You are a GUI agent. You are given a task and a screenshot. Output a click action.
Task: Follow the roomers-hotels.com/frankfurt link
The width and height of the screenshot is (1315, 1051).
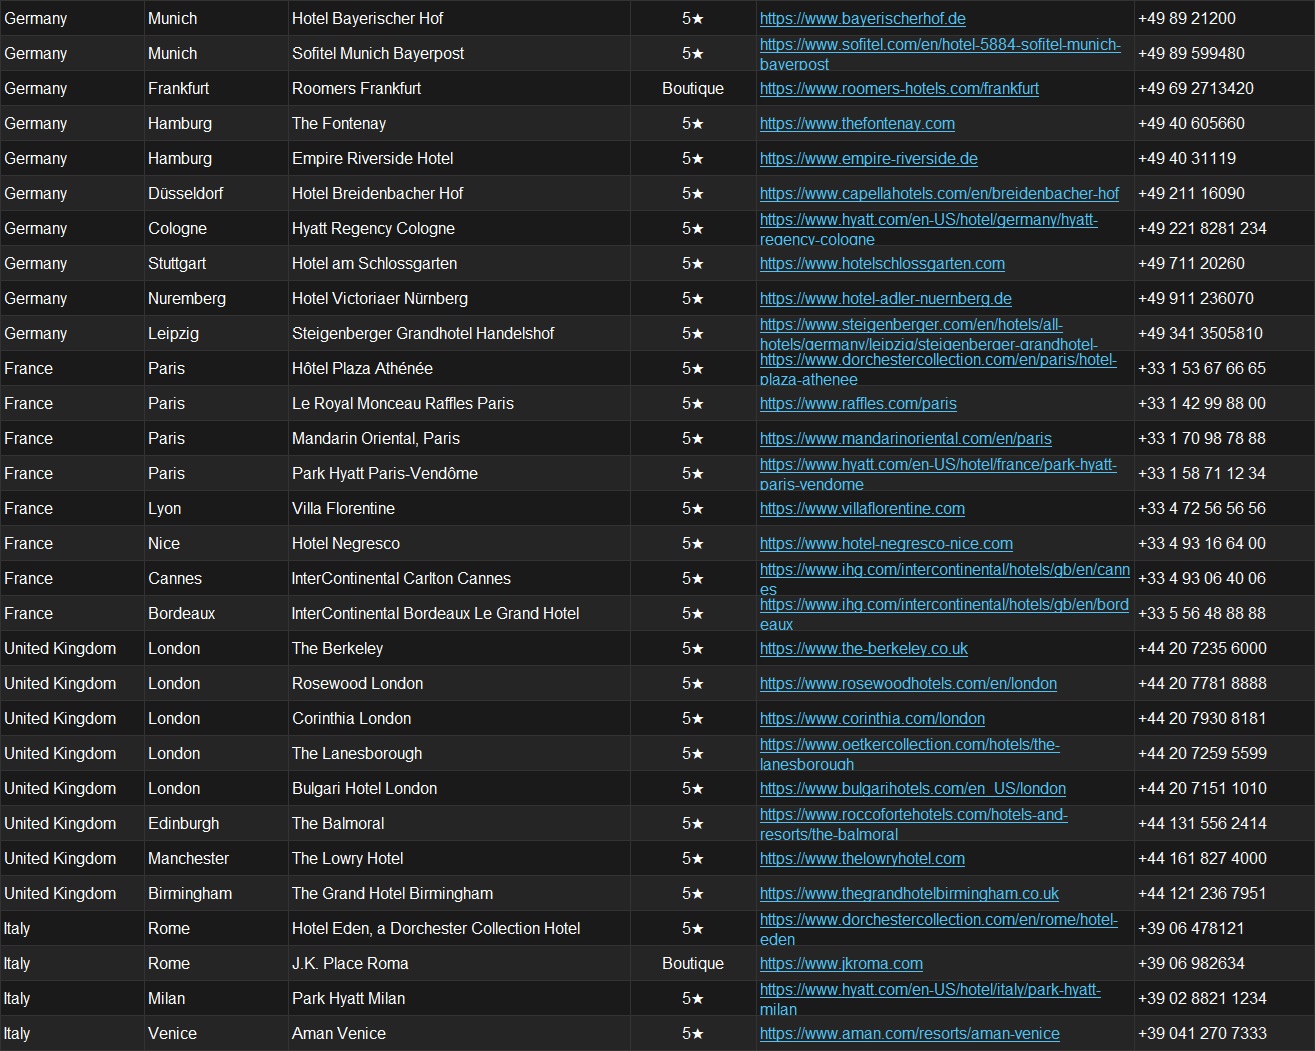coord(899,88)
